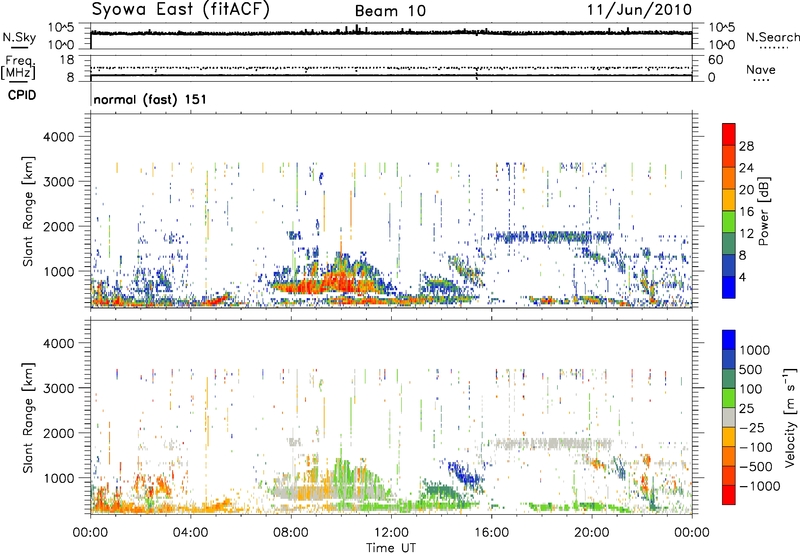Click the "16" Power scale label
The width and height of the screenshot is (800, 554).
pyautogui.click(x=746, y=212)
